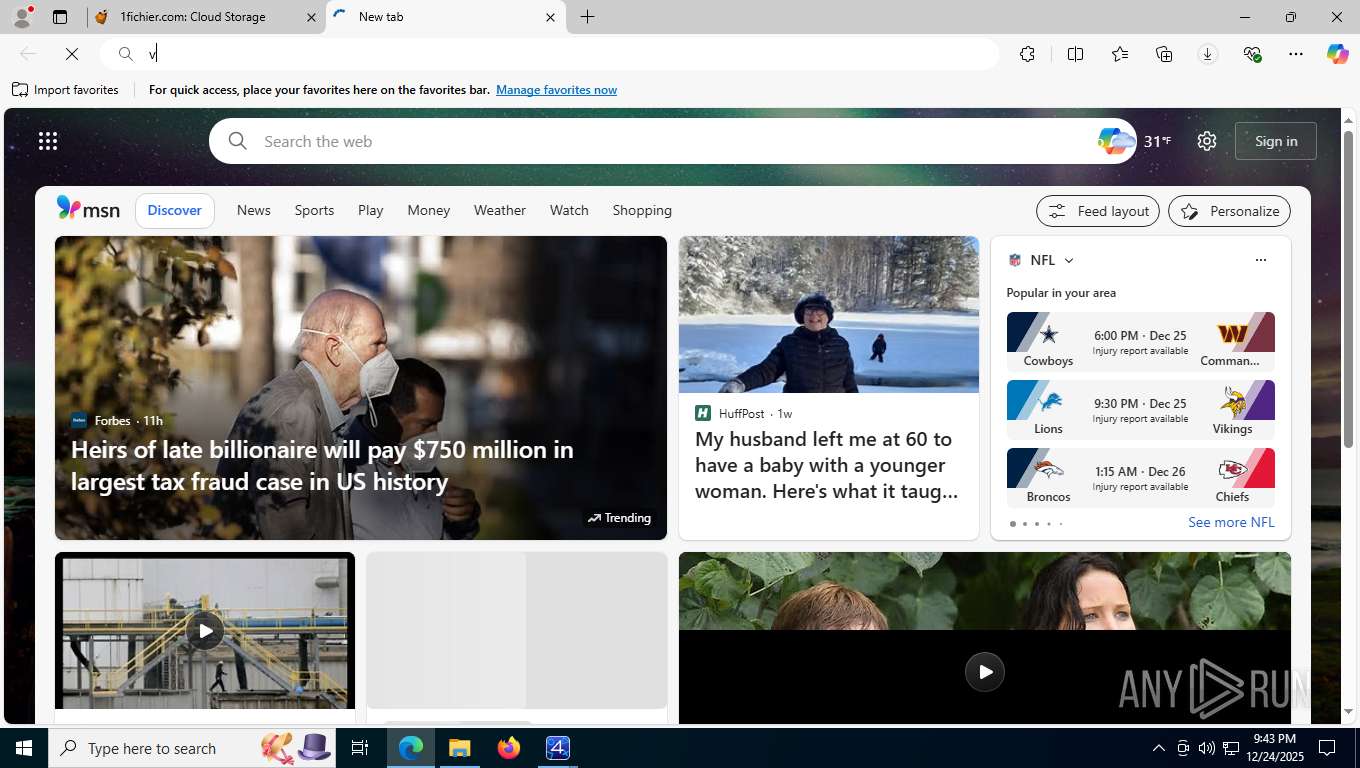This screenshot has width=1360, height=768.
Task: Toggle split screen icon
Action: [1075, 54]
